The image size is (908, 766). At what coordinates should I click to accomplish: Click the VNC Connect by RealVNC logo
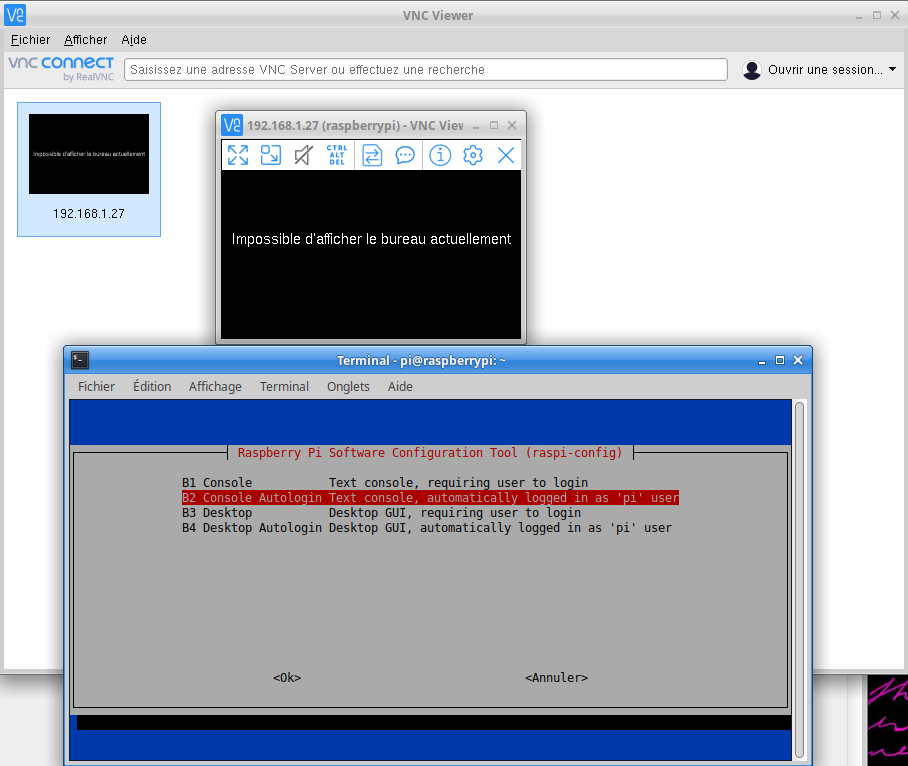tap(61, 68)
